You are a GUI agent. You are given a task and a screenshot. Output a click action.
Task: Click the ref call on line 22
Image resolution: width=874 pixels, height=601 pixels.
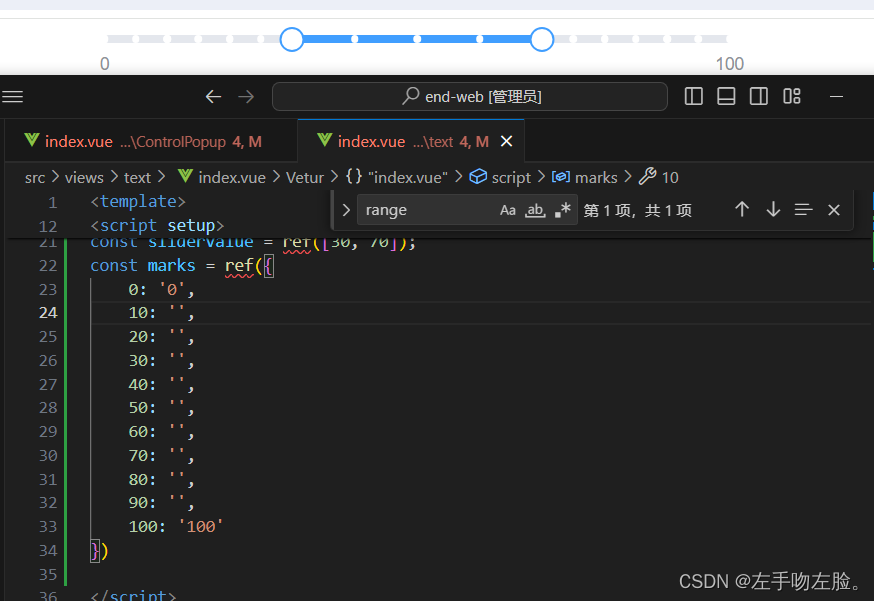pos(239,265)
